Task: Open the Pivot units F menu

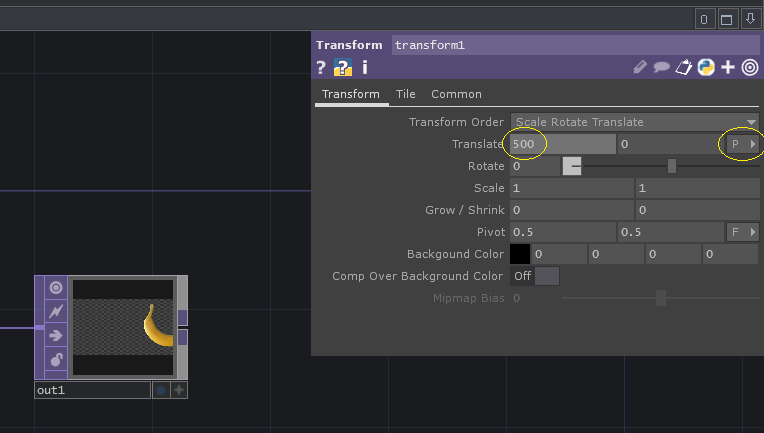Action: tap(743, 233)
